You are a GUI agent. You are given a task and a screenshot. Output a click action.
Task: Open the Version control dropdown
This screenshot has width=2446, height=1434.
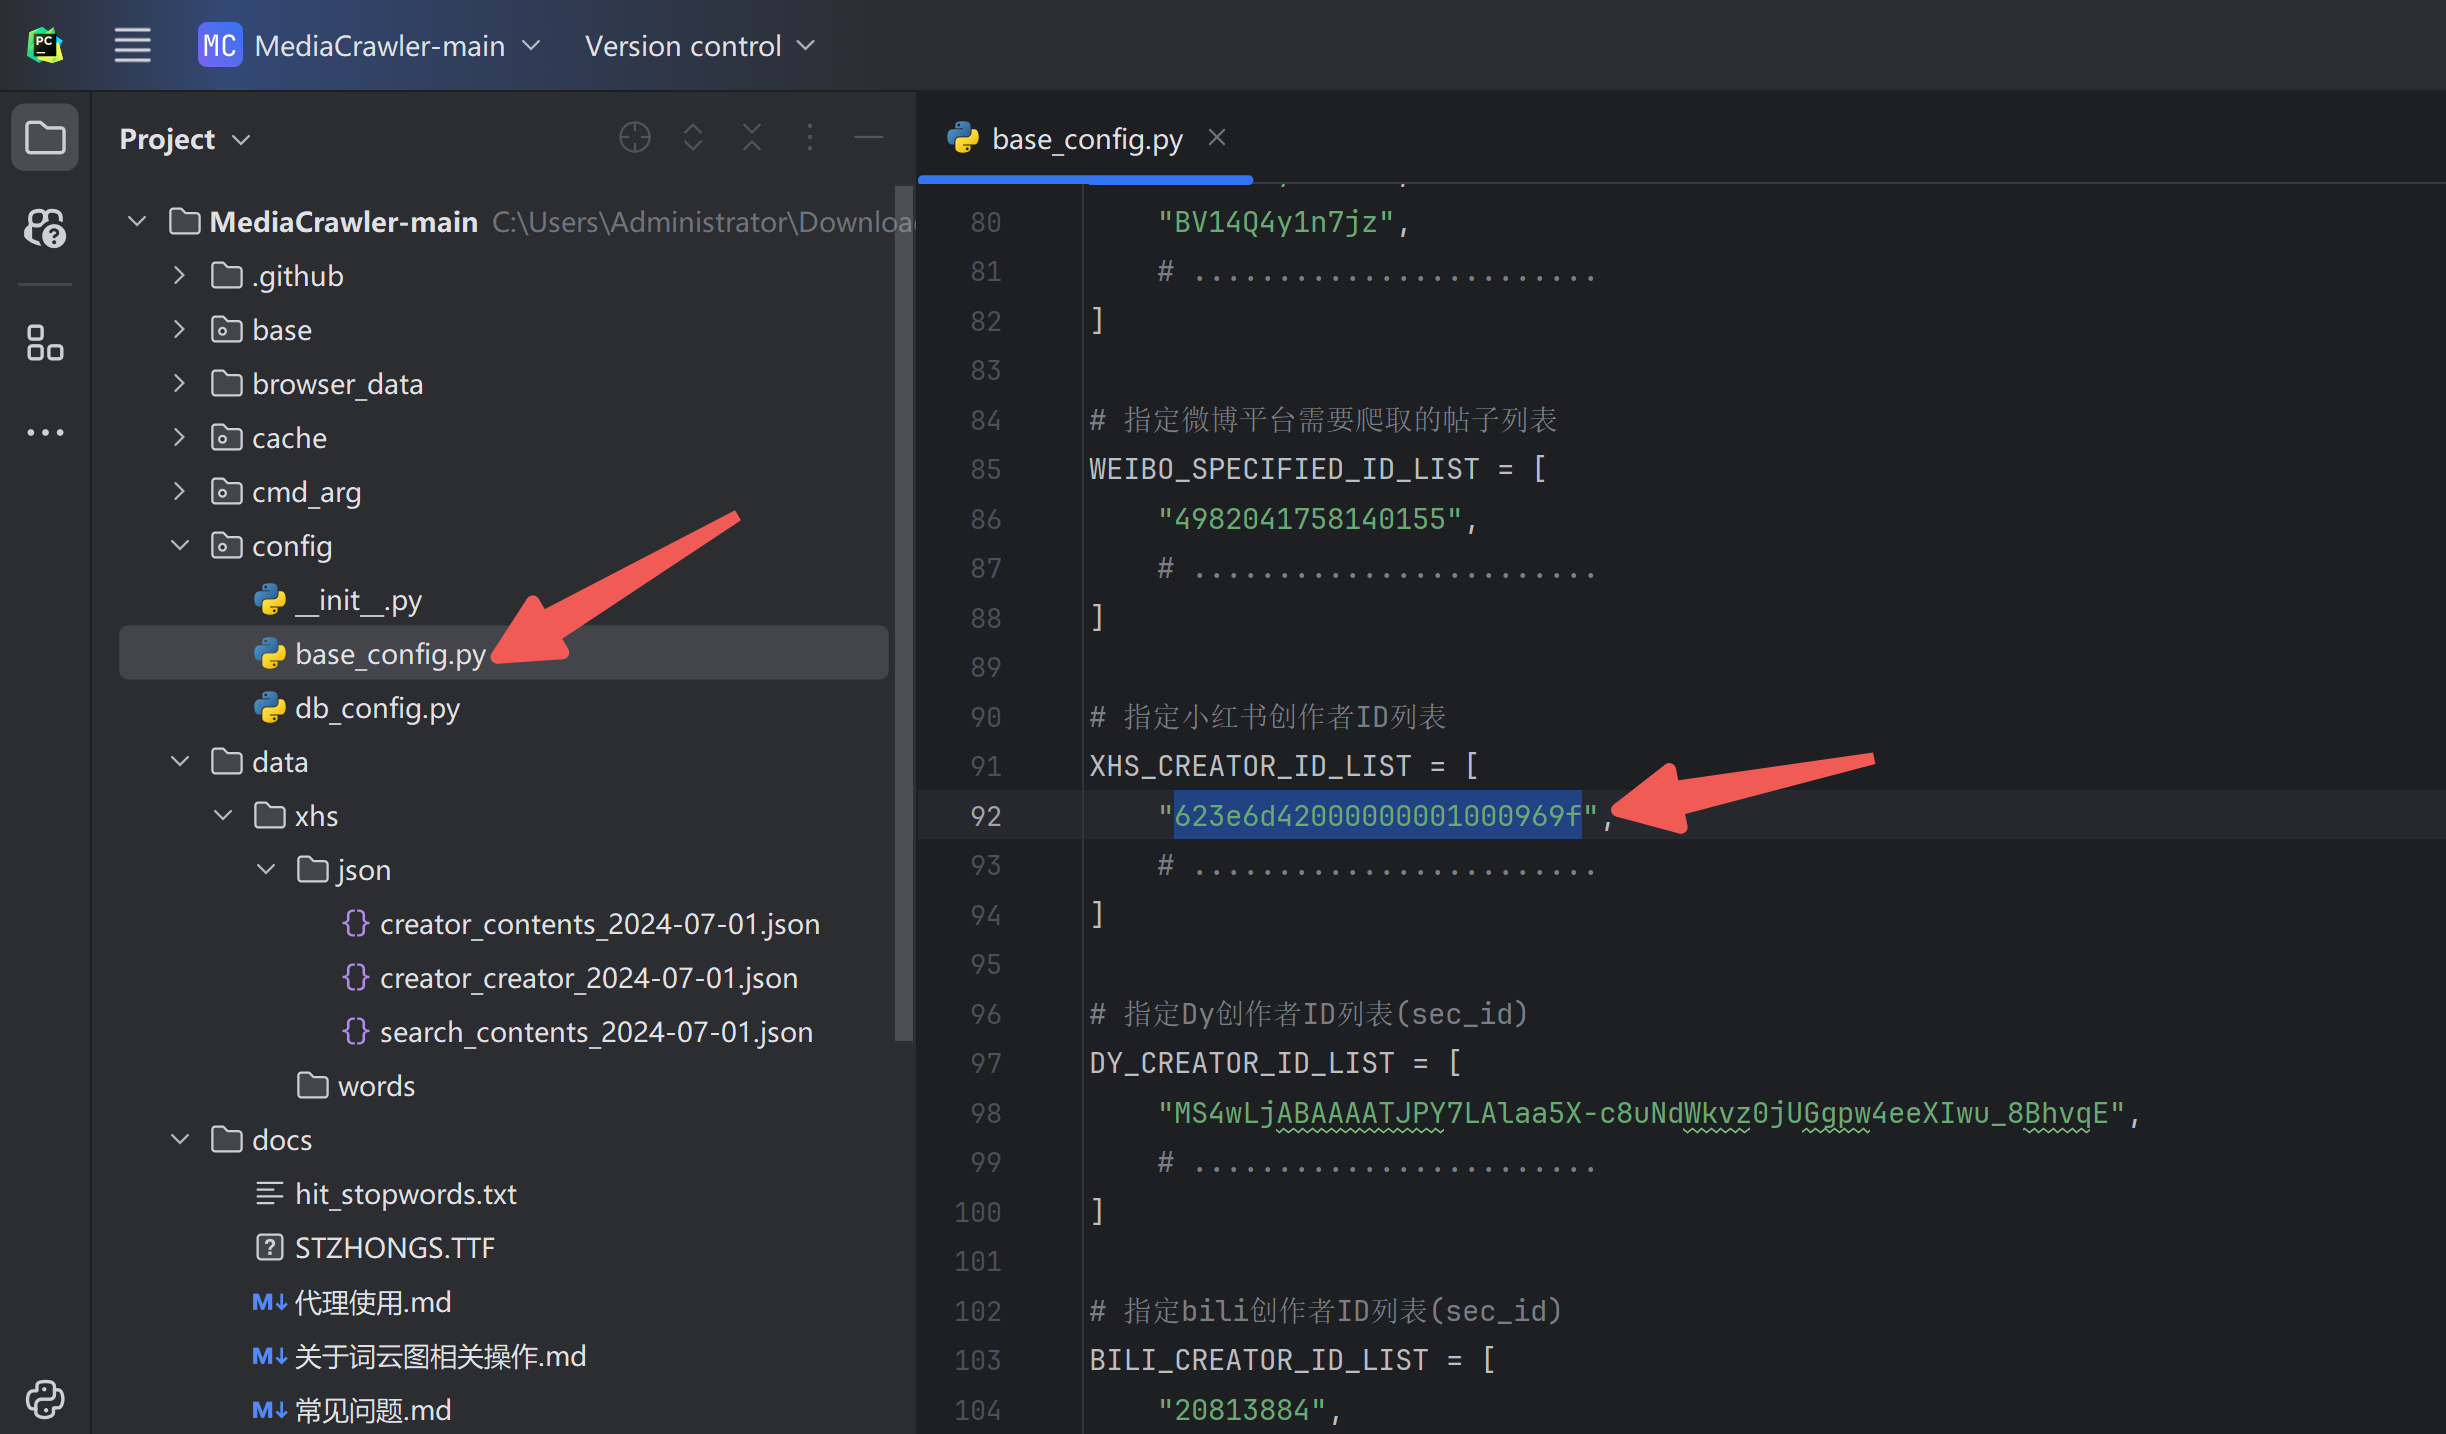coord(700,46)
